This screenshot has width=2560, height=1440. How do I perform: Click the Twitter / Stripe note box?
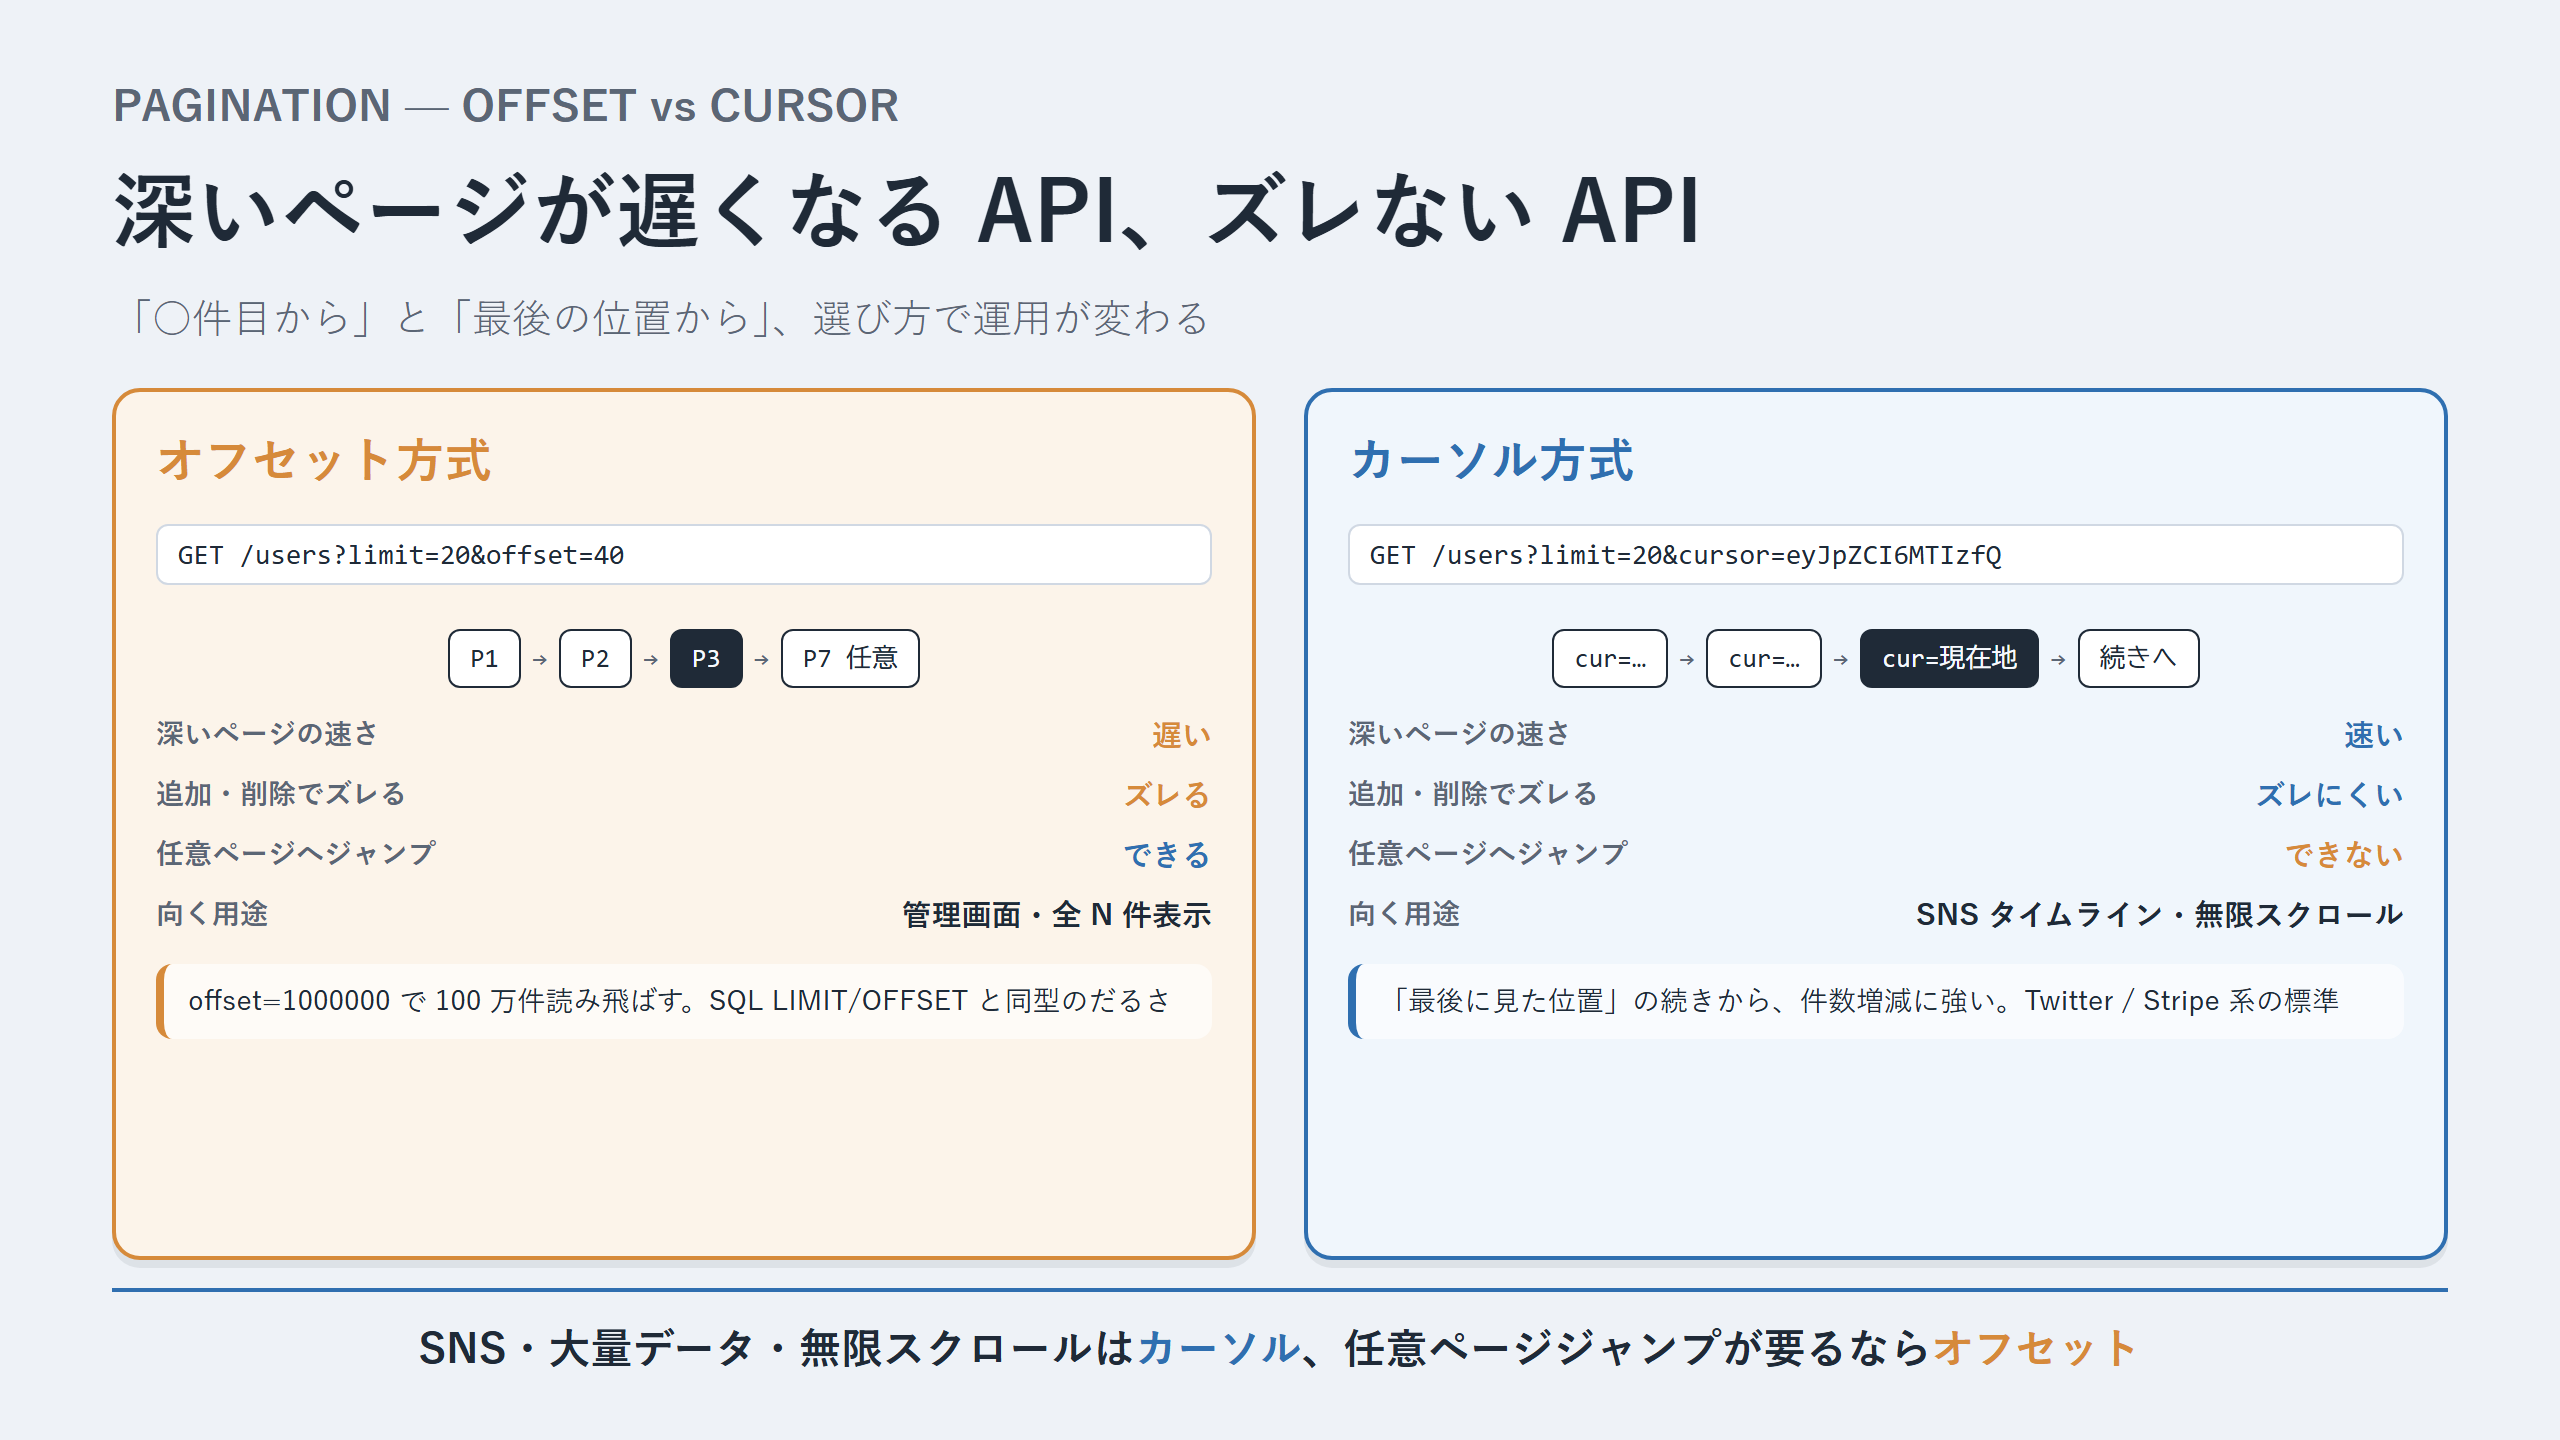pyautogui.click(x=1875, y=1001)
